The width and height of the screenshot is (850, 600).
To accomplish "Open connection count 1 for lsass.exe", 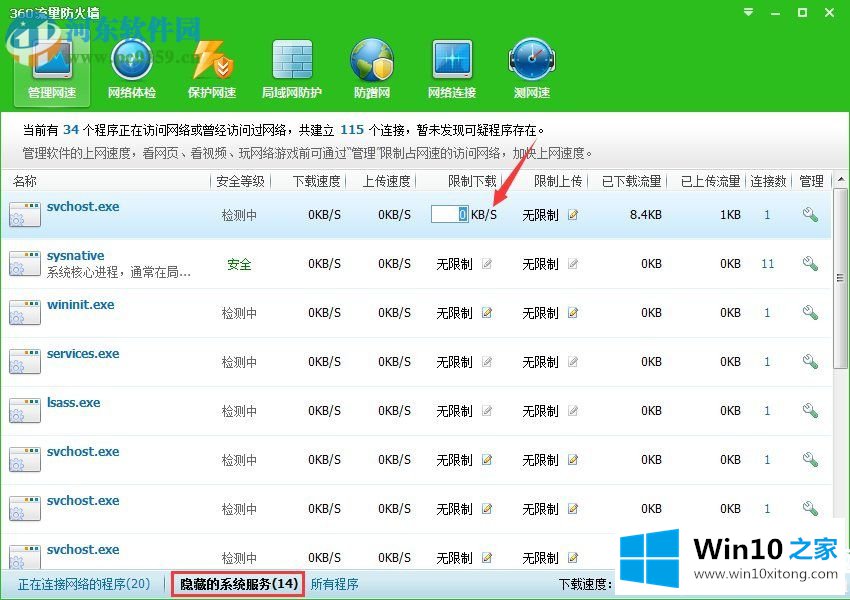I will click(x=767, y=411).
